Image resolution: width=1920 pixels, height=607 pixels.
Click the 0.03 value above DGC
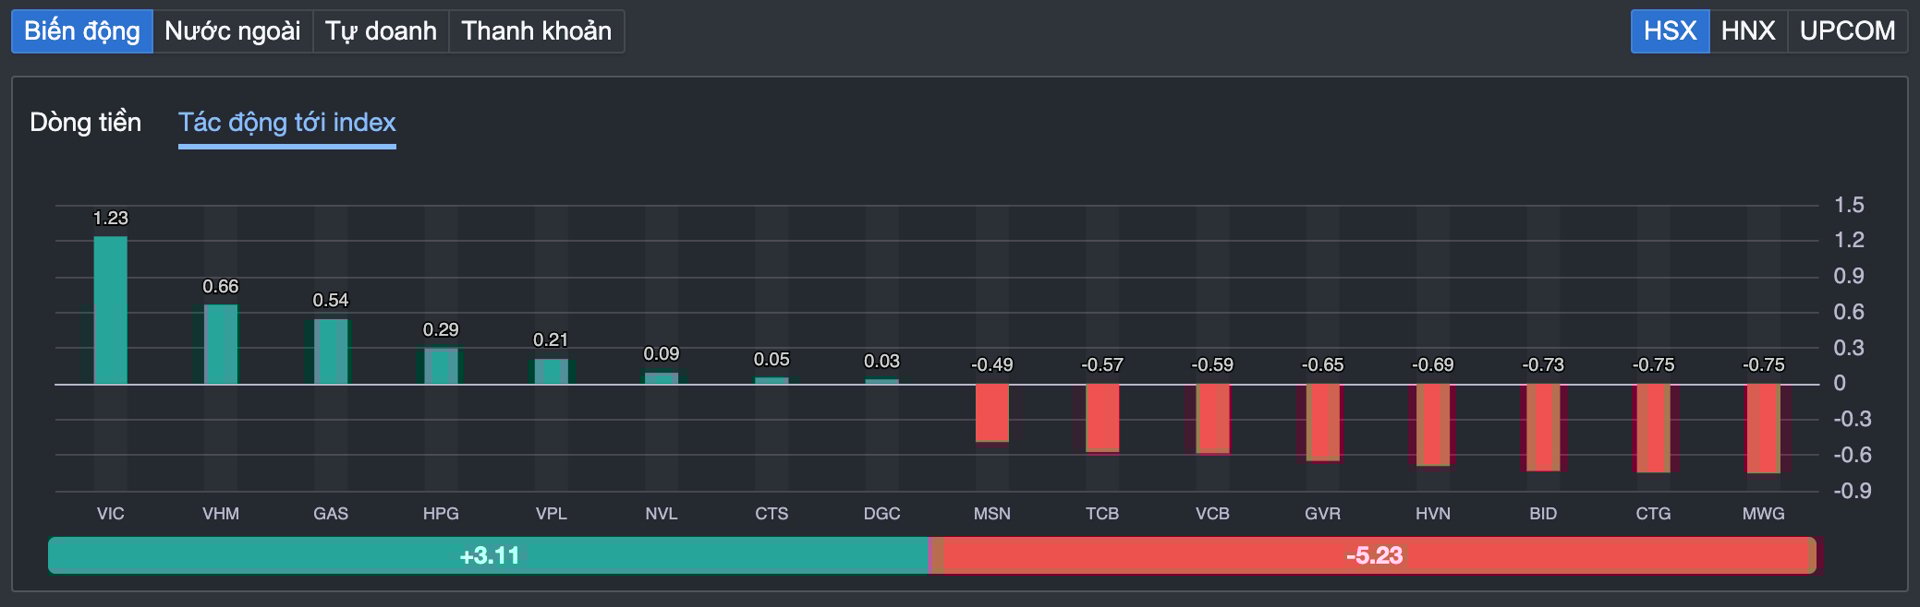[x=882, y=361]
